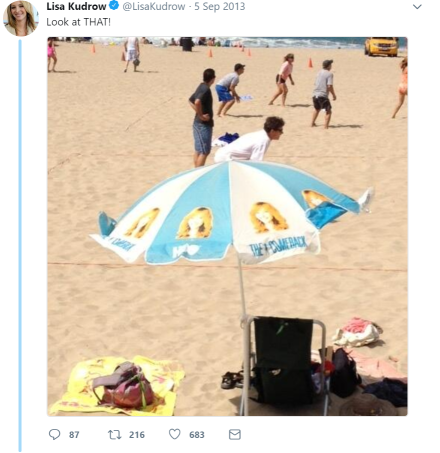Like the tweet with the heart icon

pyautogui.click(x=174, y=434)
